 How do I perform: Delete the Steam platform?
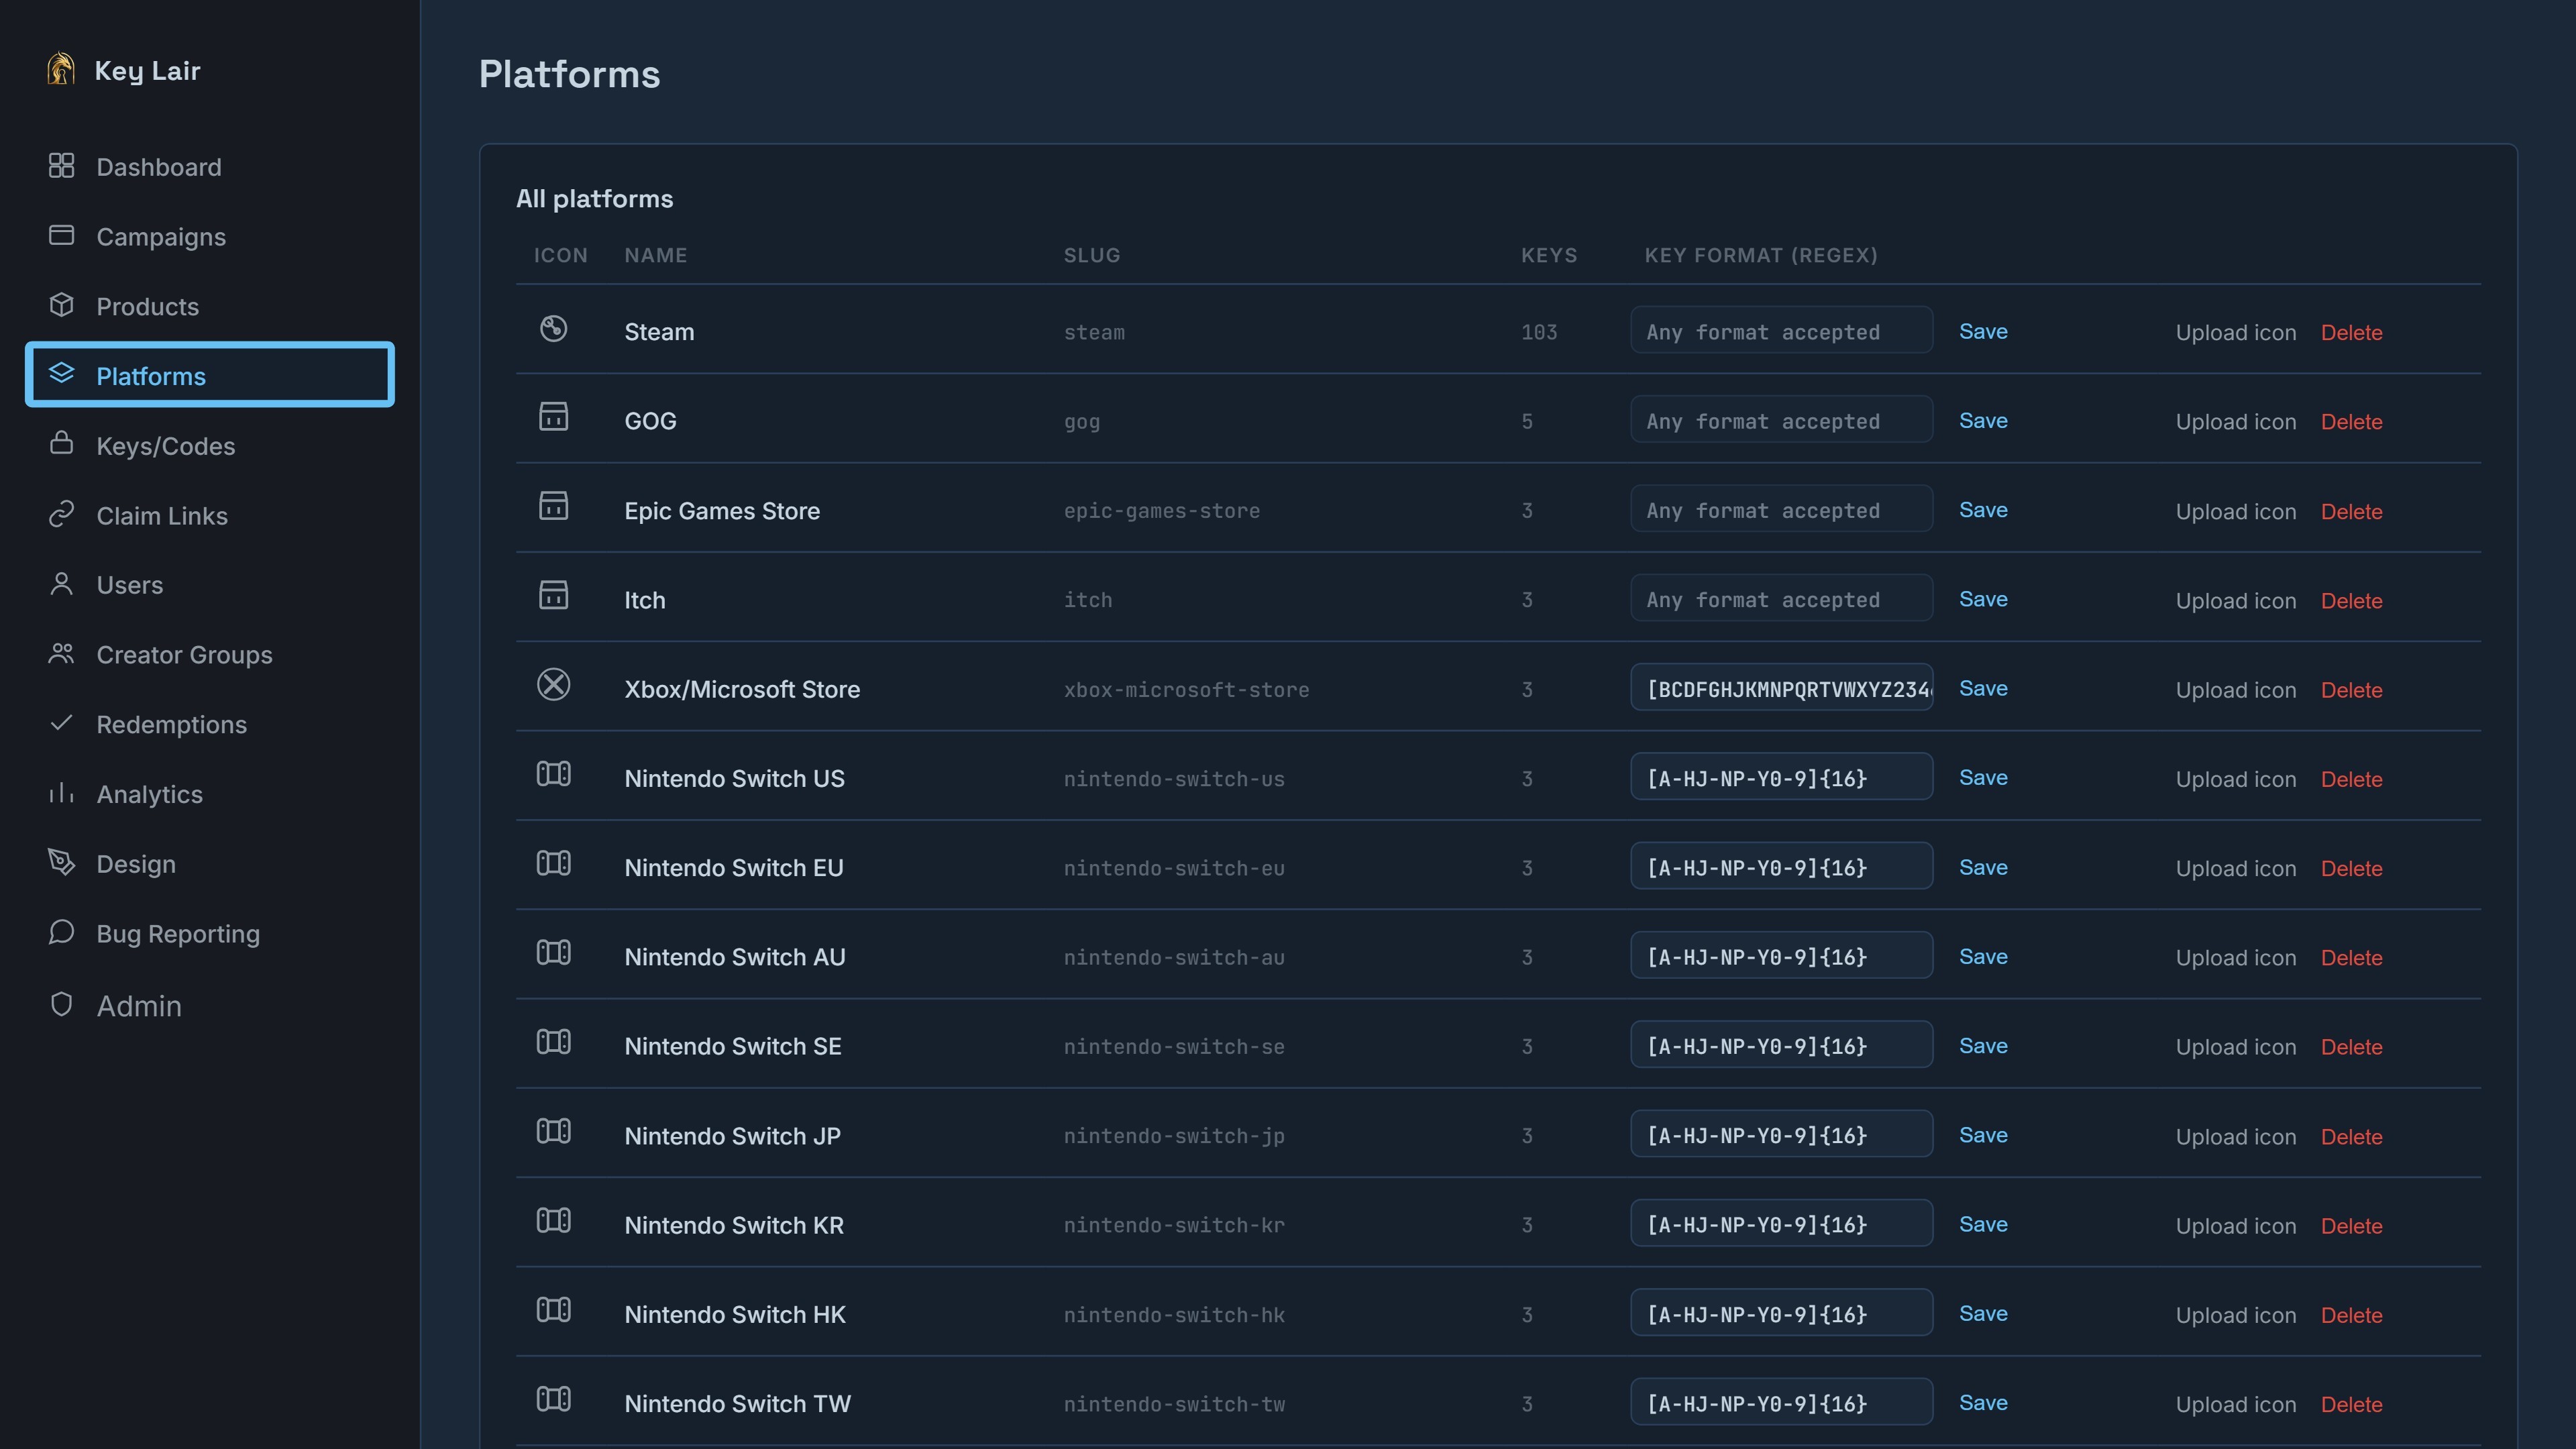coord(2351,332)
